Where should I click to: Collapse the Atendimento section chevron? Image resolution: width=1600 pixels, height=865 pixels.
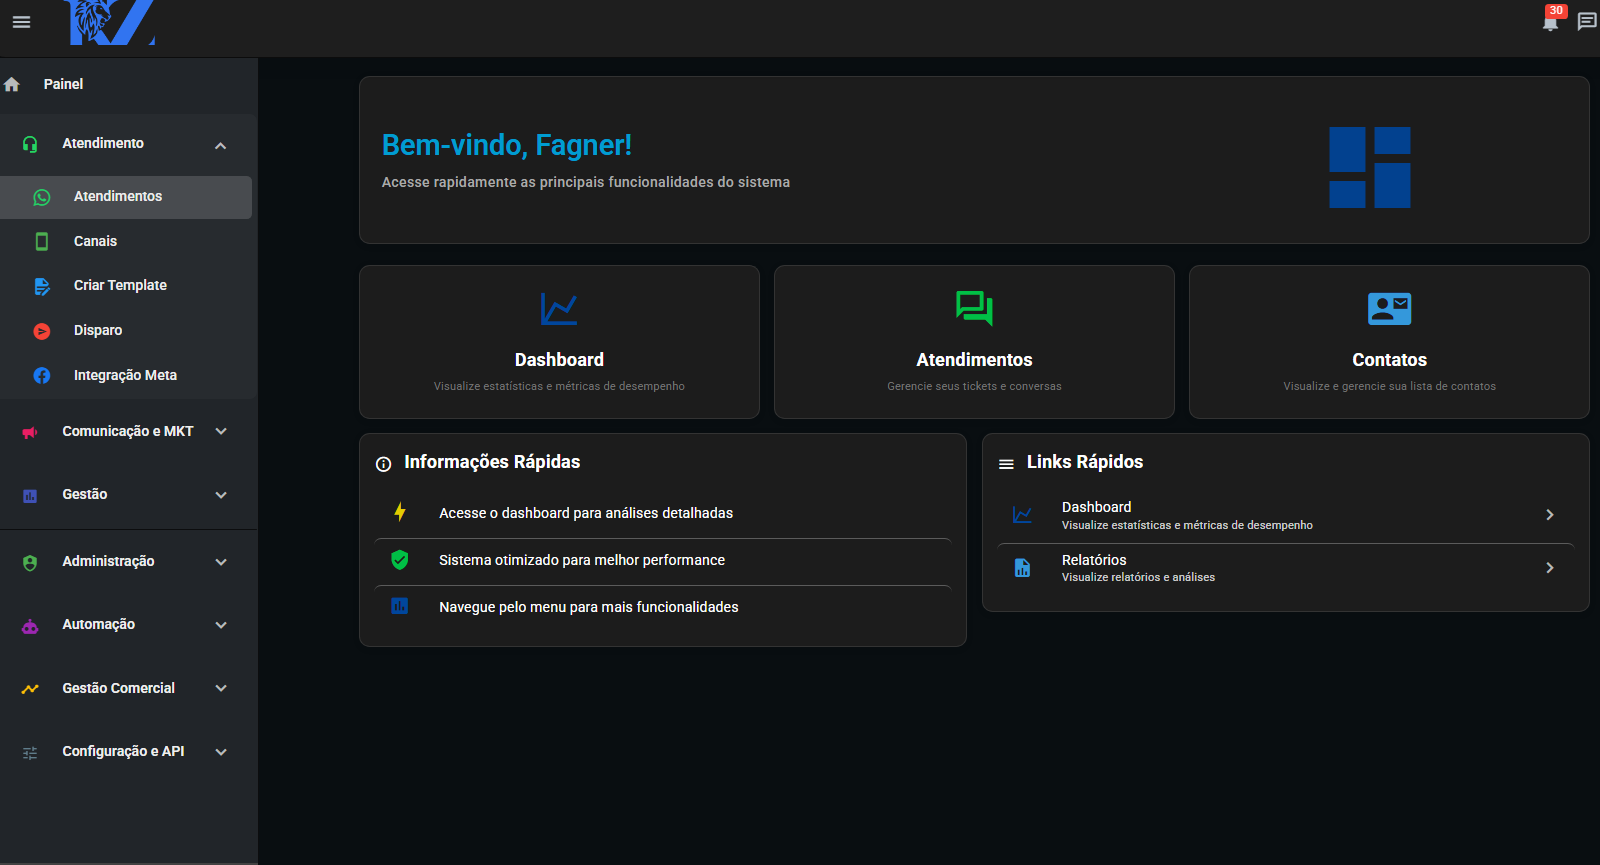[x=221, y=146]
